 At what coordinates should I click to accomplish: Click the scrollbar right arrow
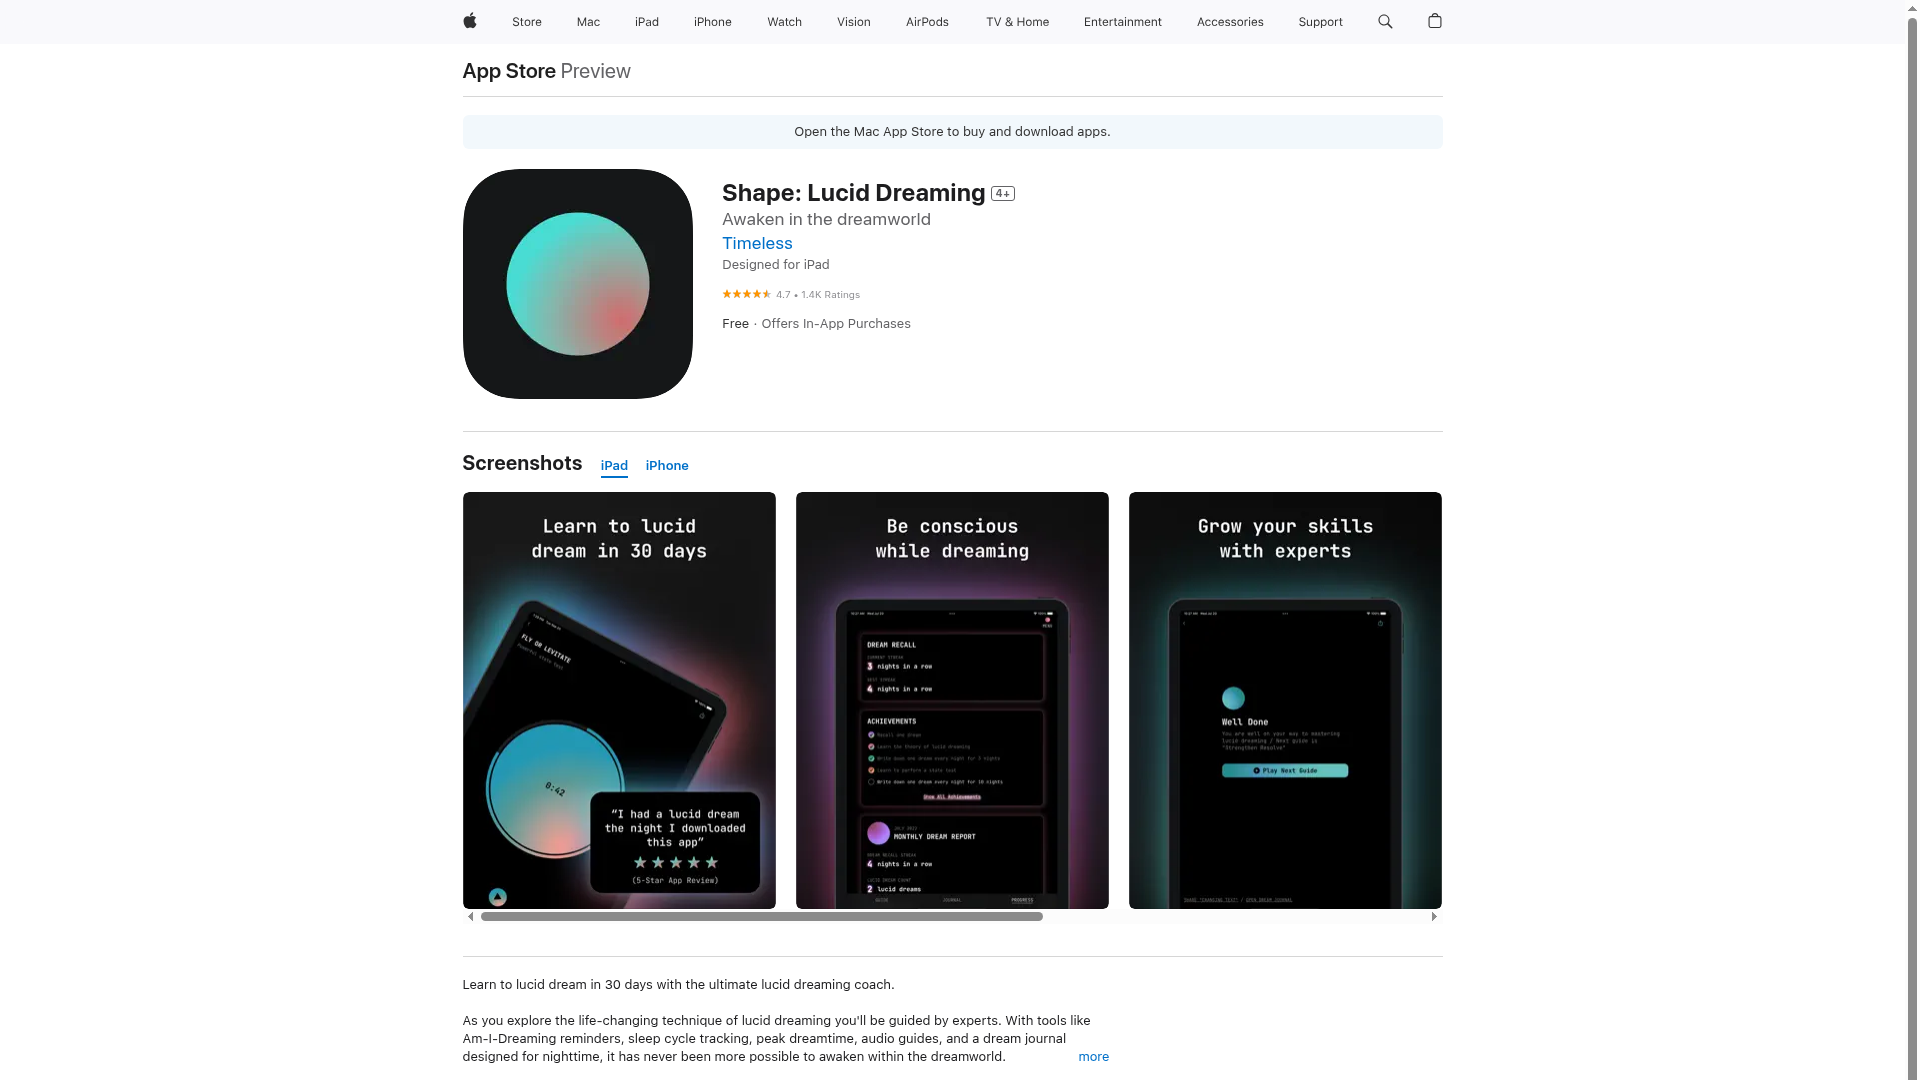click(x=1434, y=916)
